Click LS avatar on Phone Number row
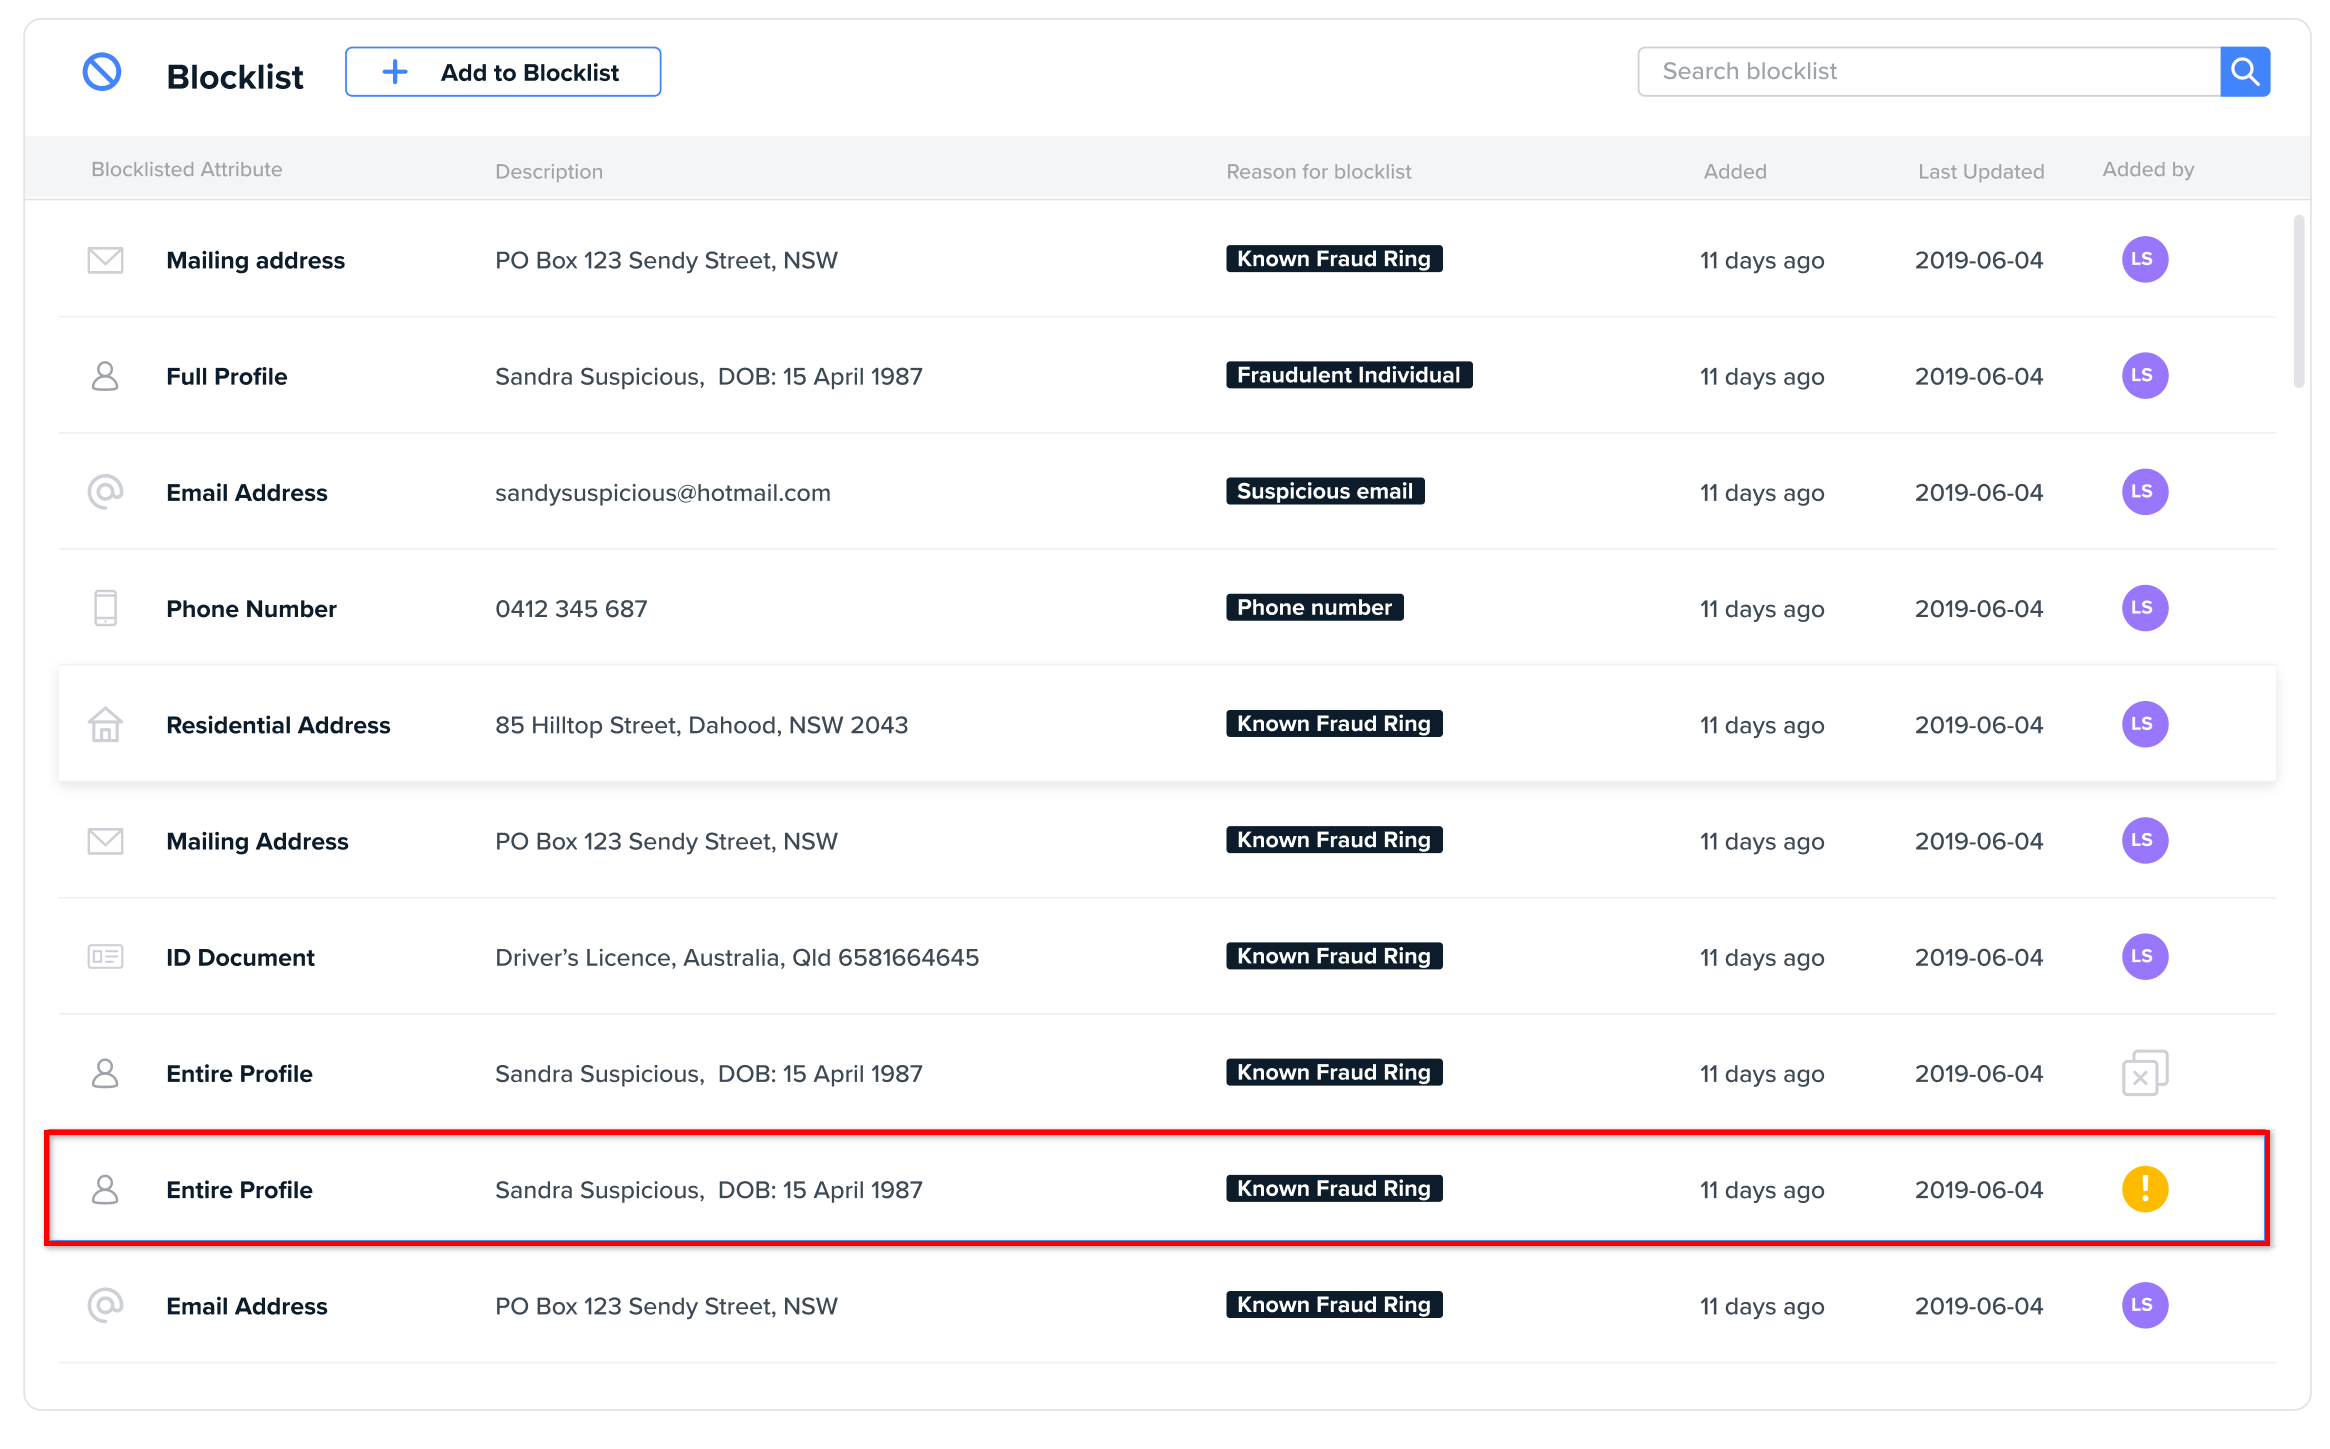 pyautogui.click(x=2144, y=608)
